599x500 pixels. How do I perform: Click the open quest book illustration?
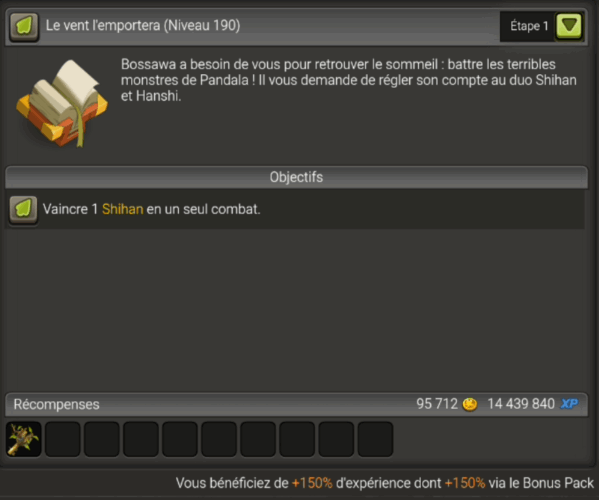(62, 104)
